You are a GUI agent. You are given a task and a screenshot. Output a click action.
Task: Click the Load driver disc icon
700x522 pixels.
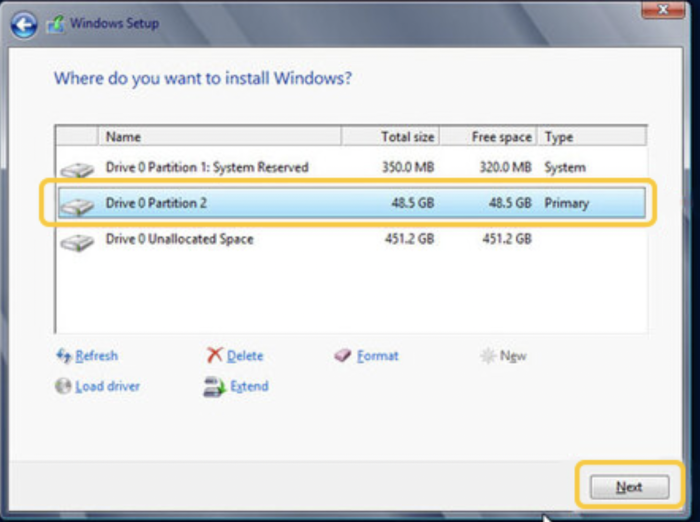point(63,386)
